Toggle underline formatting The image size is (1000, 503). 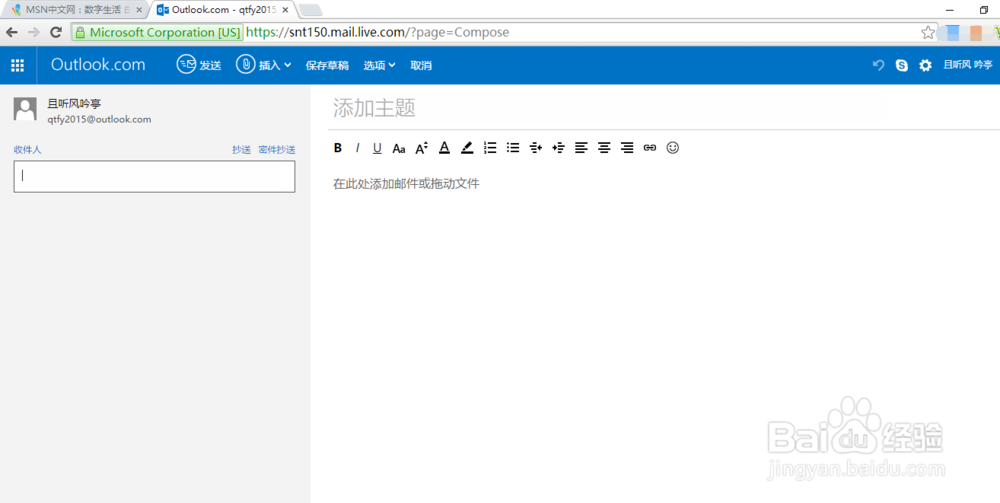[378, 148]
